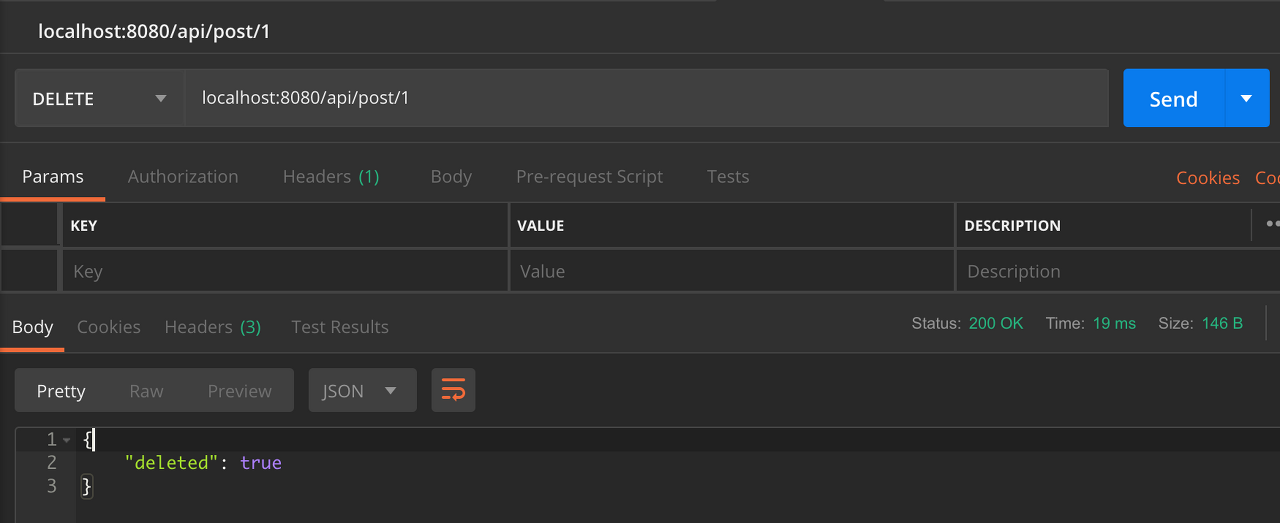
Task: Open the JSON format dropdown
Action: click(x=362, y=391)
